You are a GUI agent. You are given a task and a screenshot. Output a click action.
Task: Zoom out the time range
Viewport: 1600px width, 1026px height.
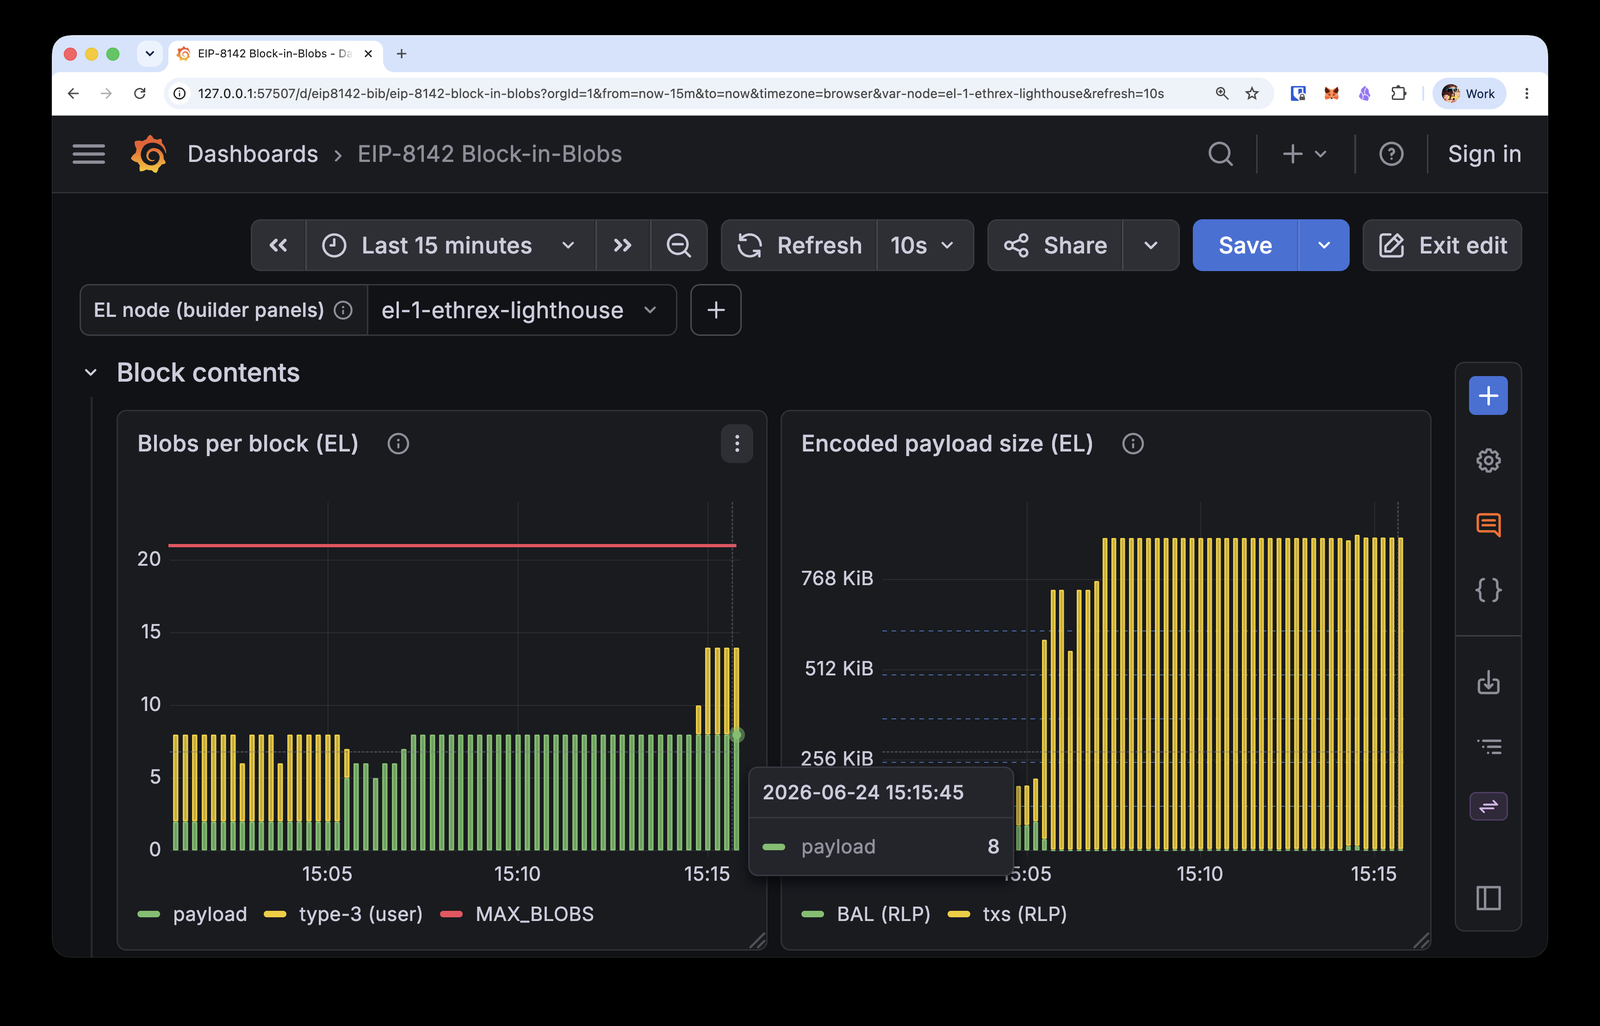click(x=679, y=245)
